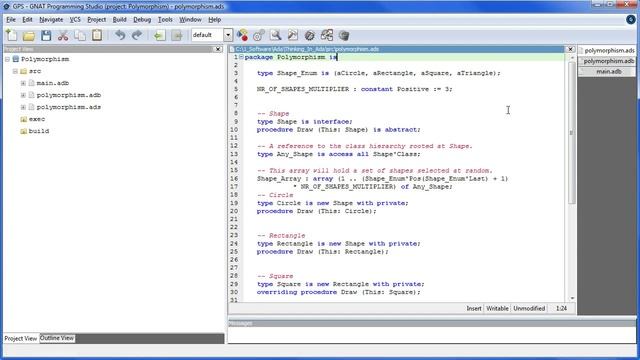
Task: Open the Tools menu
Action: click(165, 20)
